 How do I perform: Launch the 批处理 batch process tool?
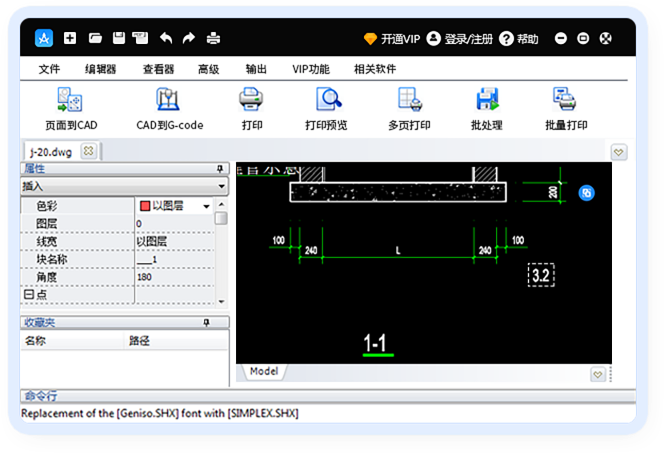pos(487,99)
